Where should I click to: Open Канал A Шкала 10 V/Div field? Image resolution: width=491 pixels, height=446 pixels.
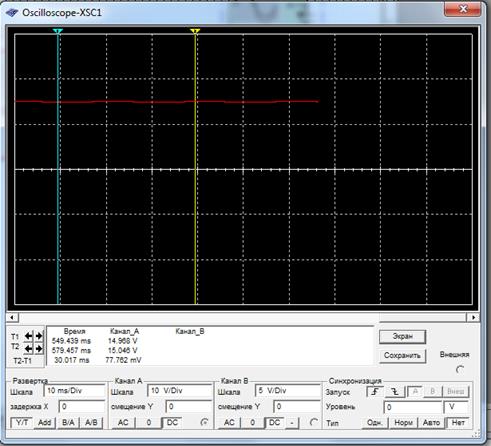point(179,391)
